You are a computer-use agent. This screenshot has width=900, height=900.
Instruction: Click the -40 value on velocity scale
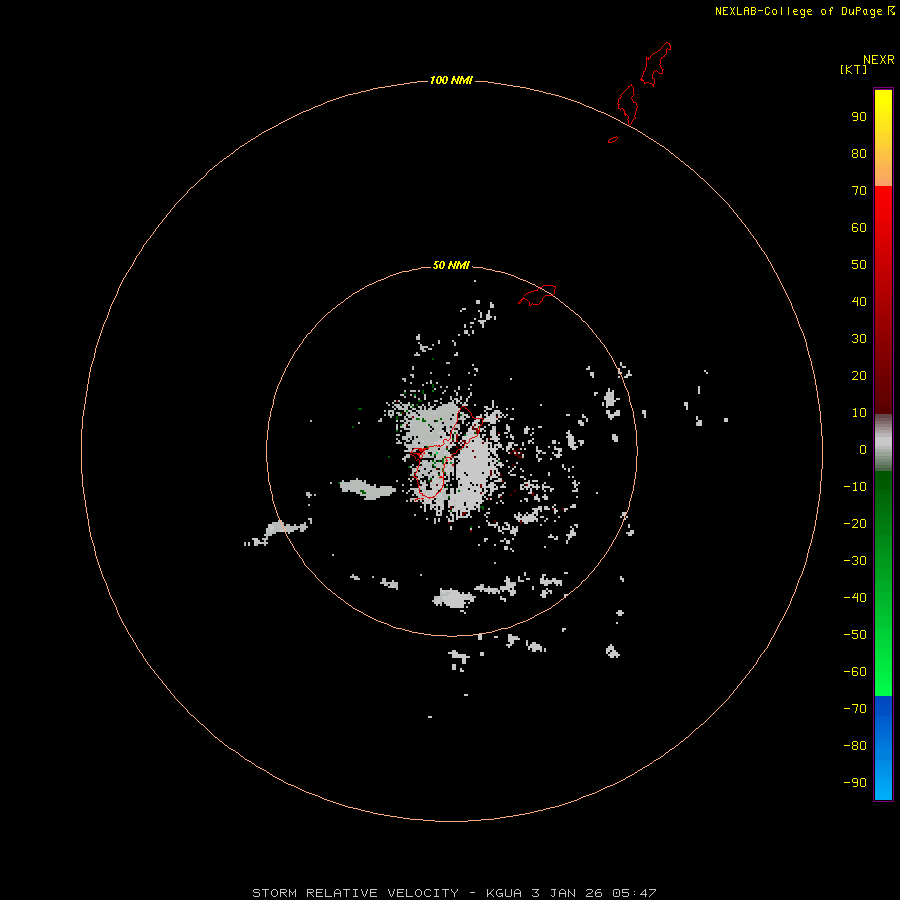[855, 598]
